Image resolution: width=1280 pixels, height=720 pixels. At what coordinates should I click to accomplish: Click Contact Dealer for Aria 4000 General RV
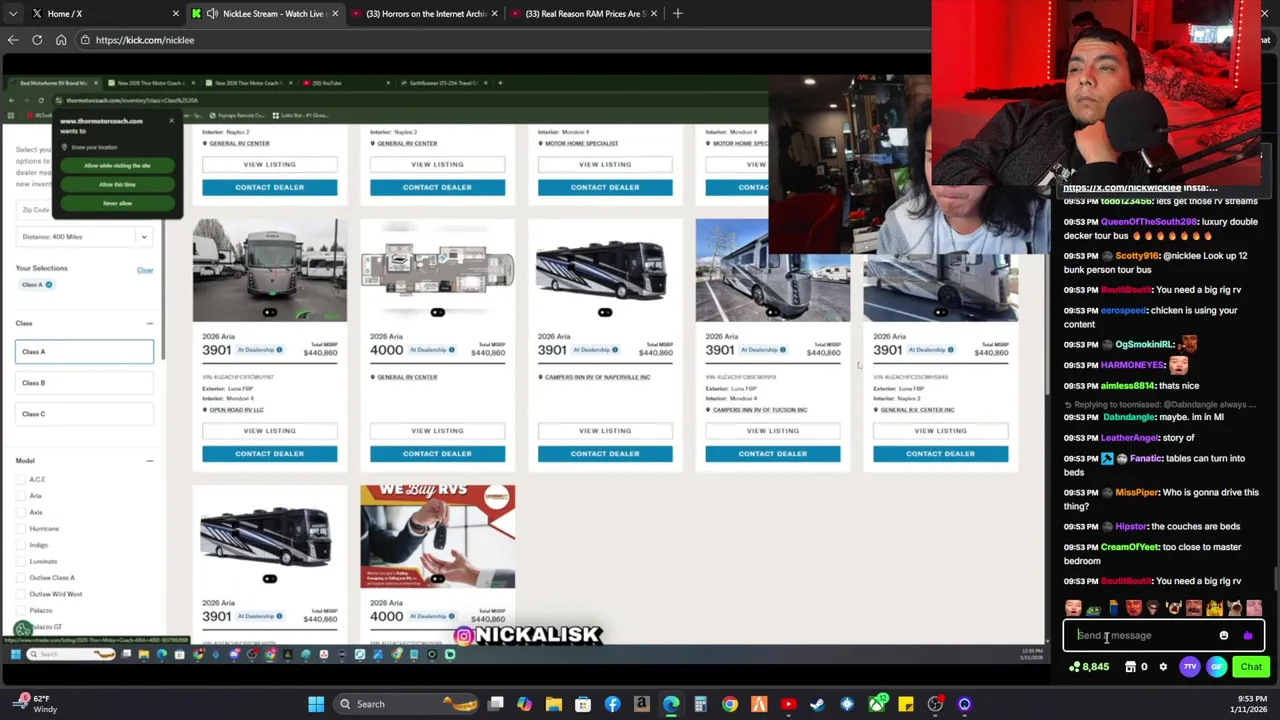tap(437, 454)
